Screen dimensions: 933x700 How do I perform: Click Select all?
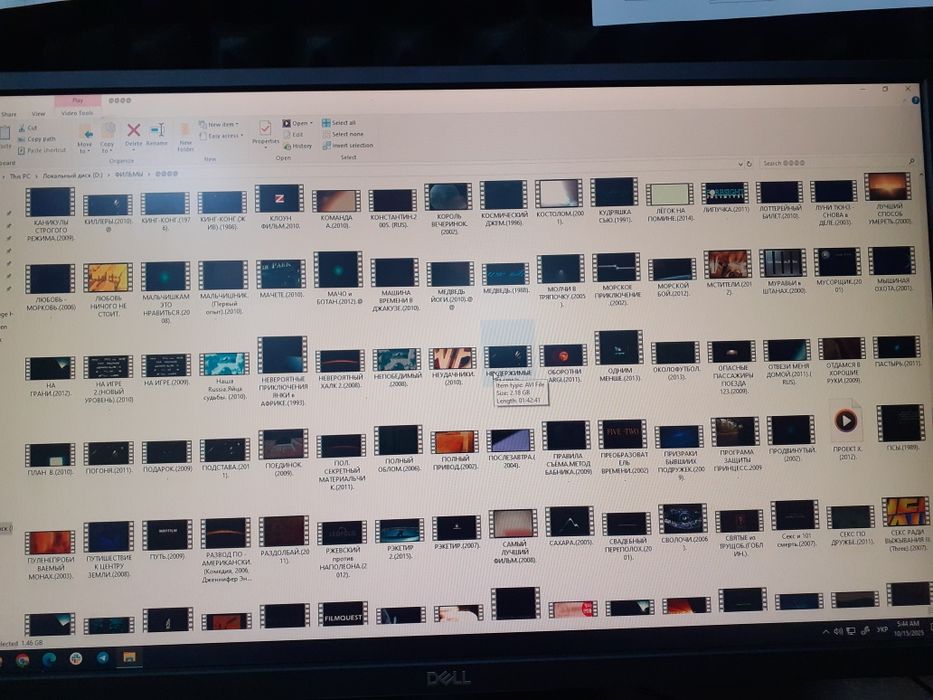[x=339, y=123]
